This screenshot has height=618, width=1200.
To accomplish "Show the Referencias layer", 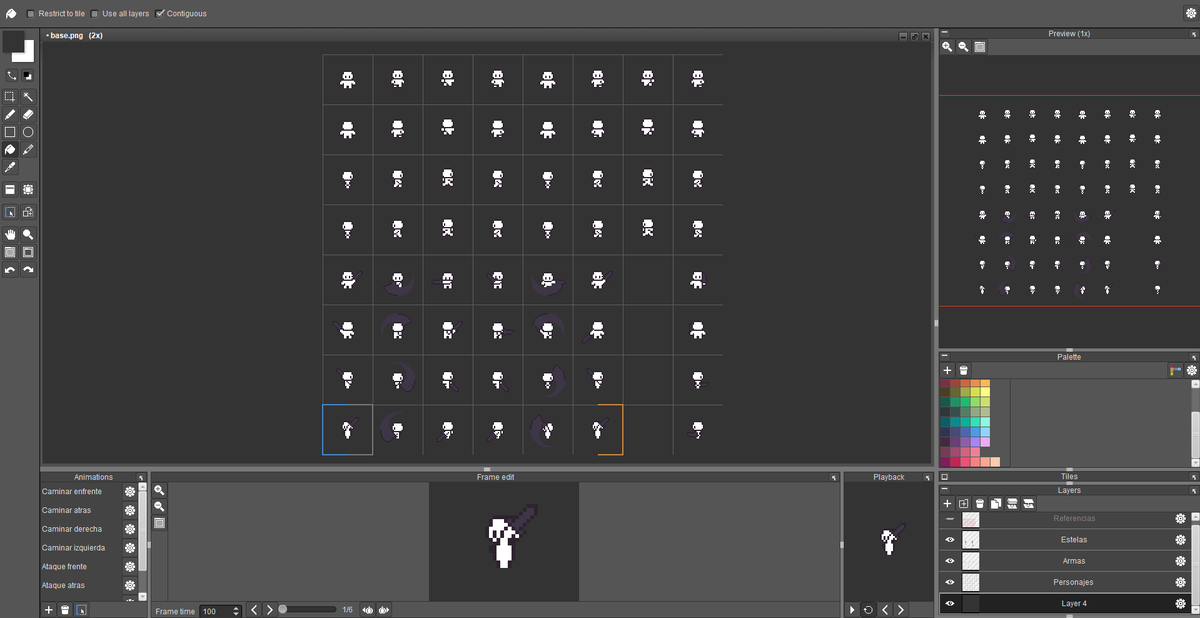I will tap(950, 519).
